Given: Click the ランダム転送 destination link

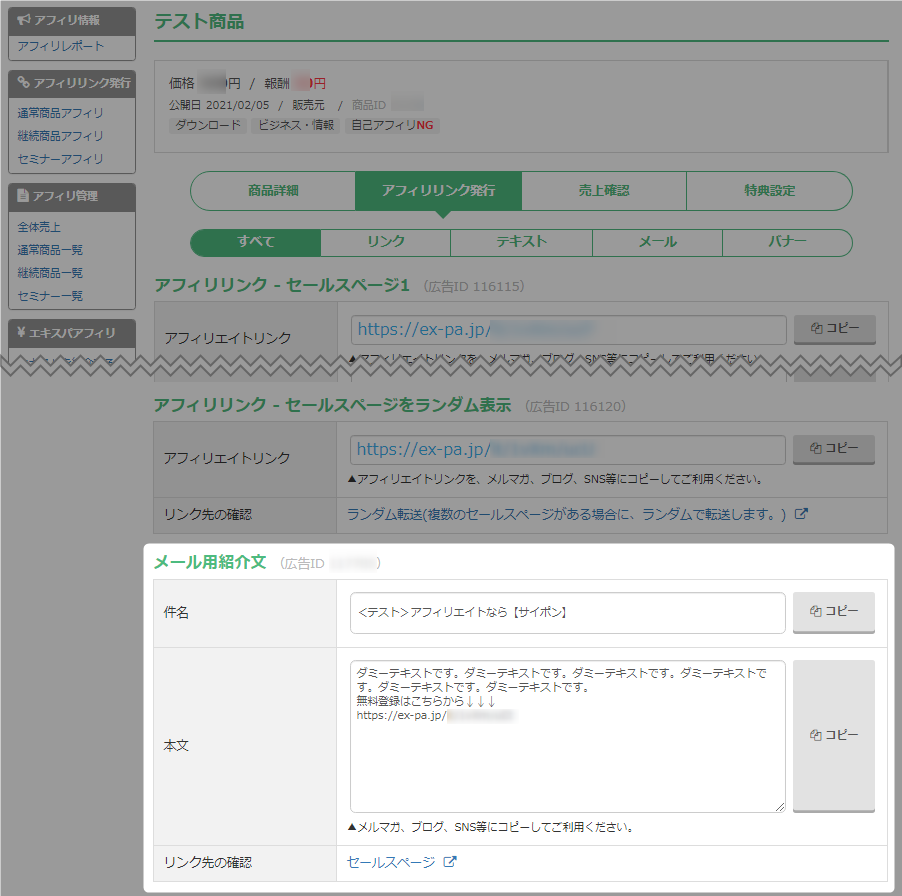Looking at the screenshot, I should click(567, 514).
